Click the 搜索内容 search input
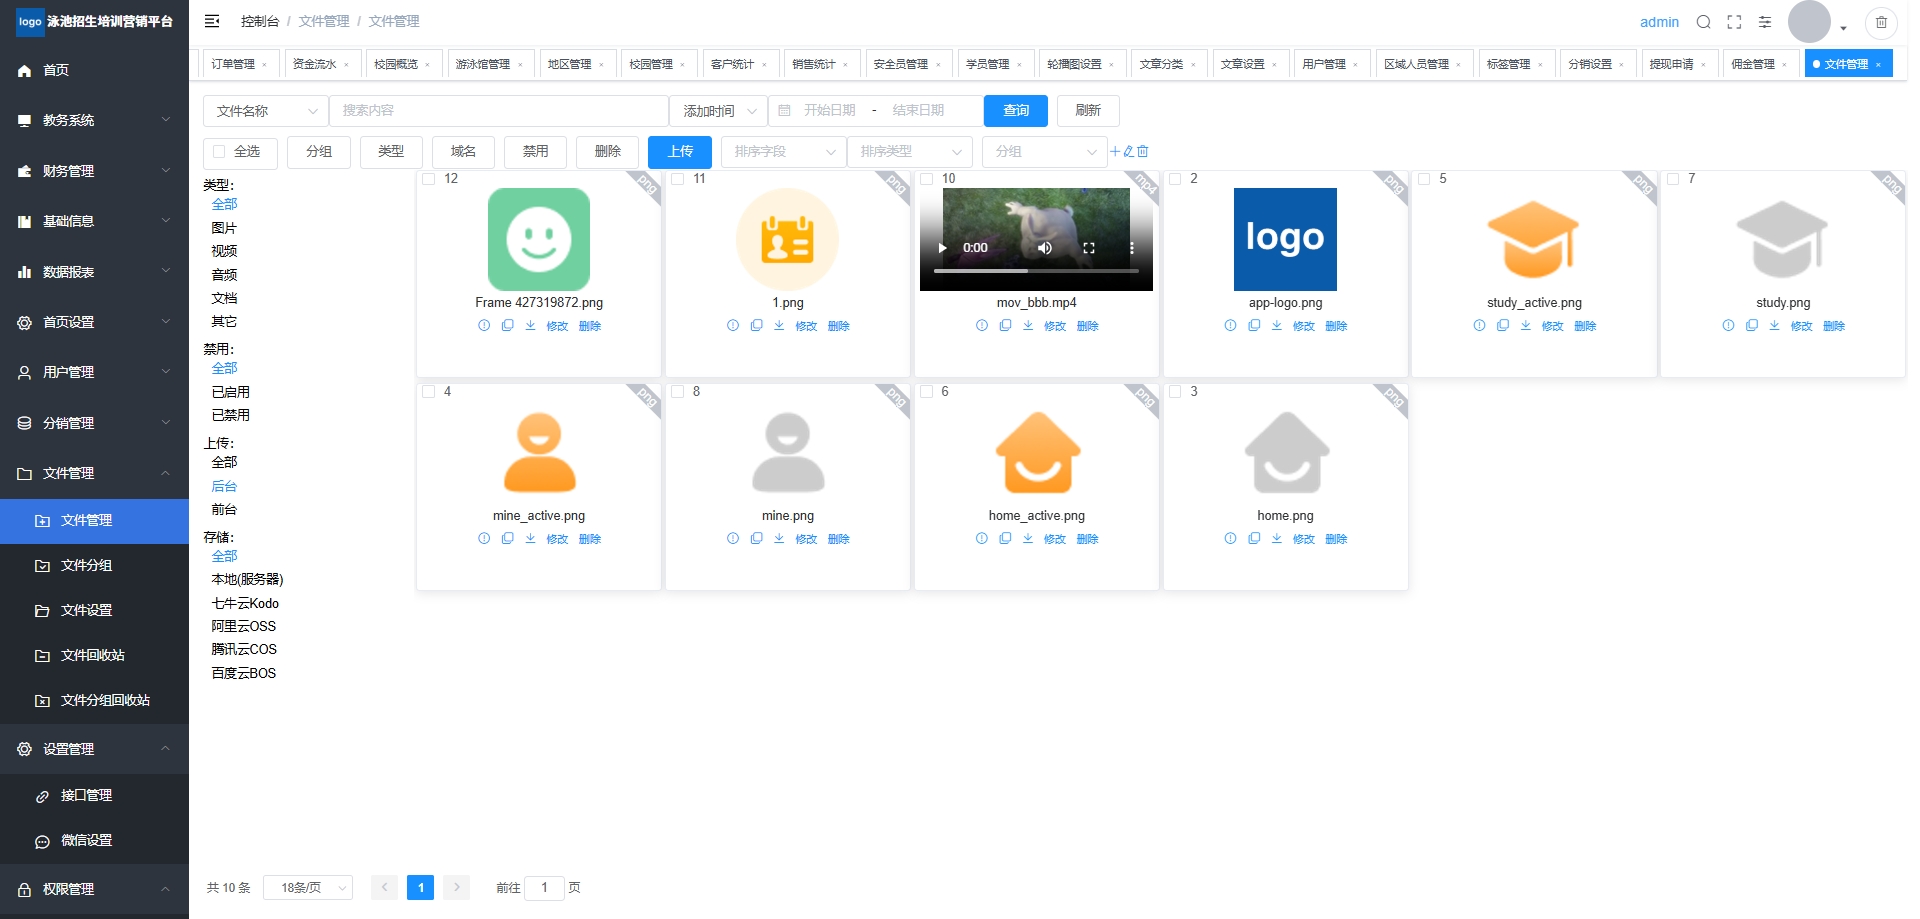Viewport: 1920px width, 919px height. (x=498, y=111)
